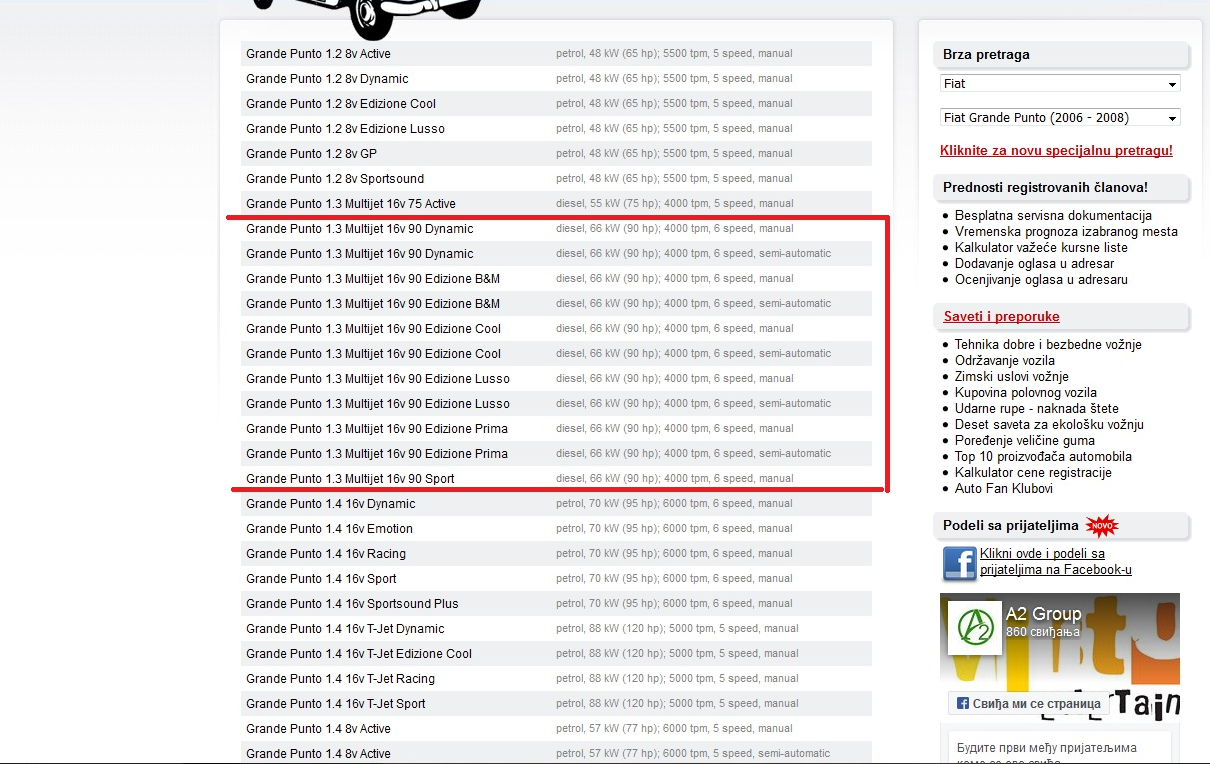Like page via 'Свиђа ми се страница'
1210x764 pixels.
pyautogui.click(x=1030, y=703)
